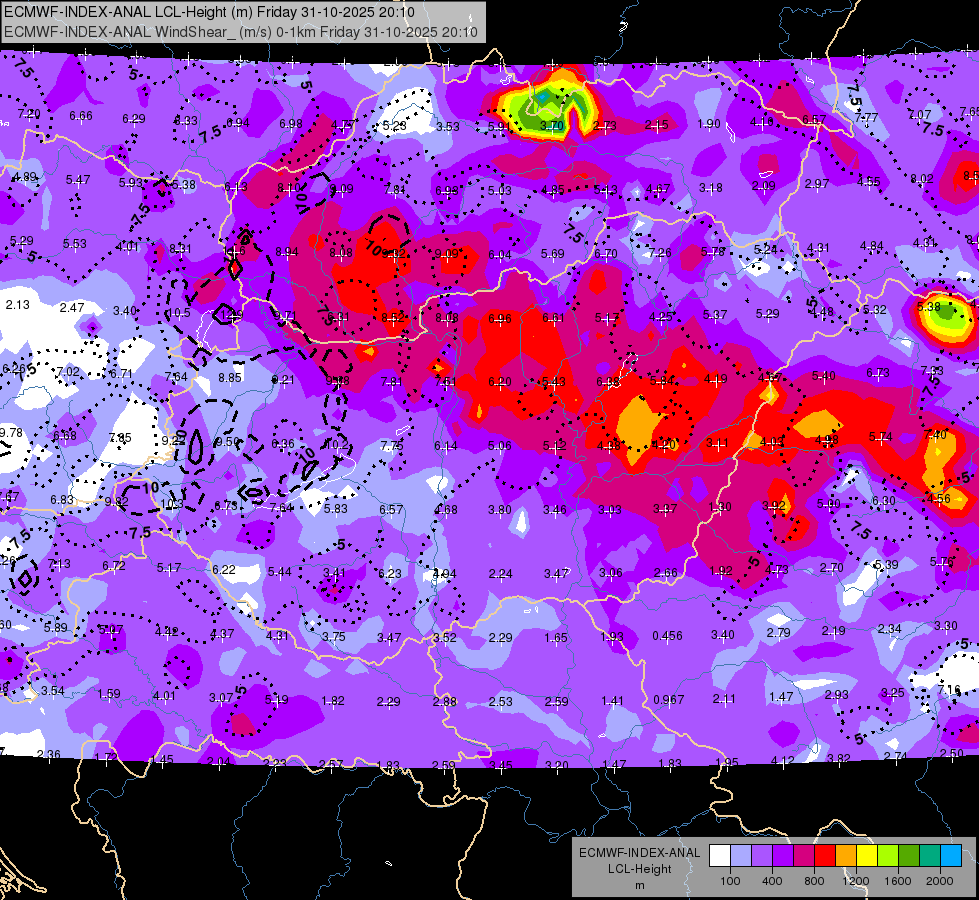Click the orange swatch in the legend colorbar
Screen dimensions: 979x900
846,856
